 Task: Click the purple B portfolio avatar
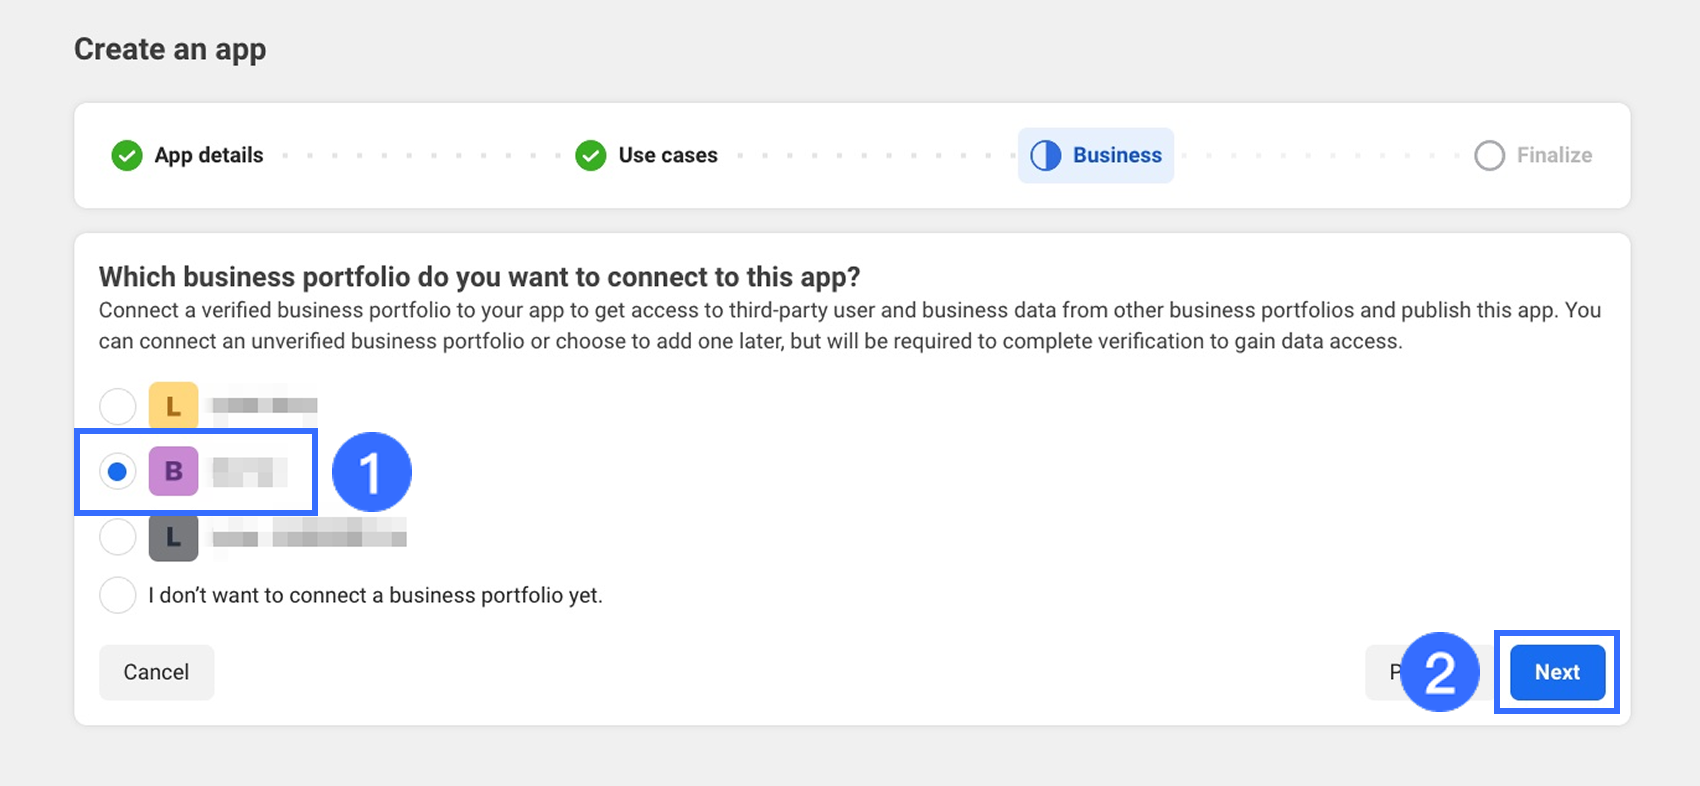(173, 471)
